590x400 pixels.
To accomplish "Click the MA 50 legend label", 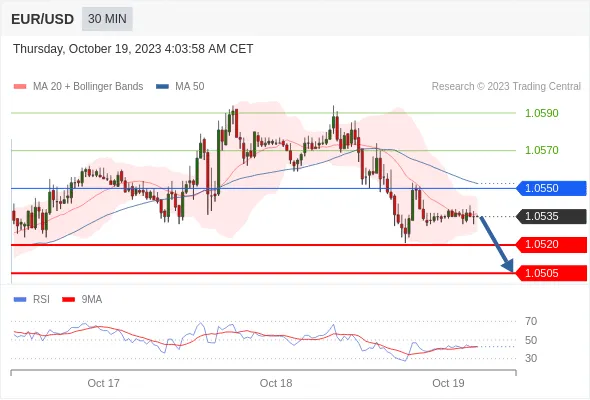I will [190, 87].
